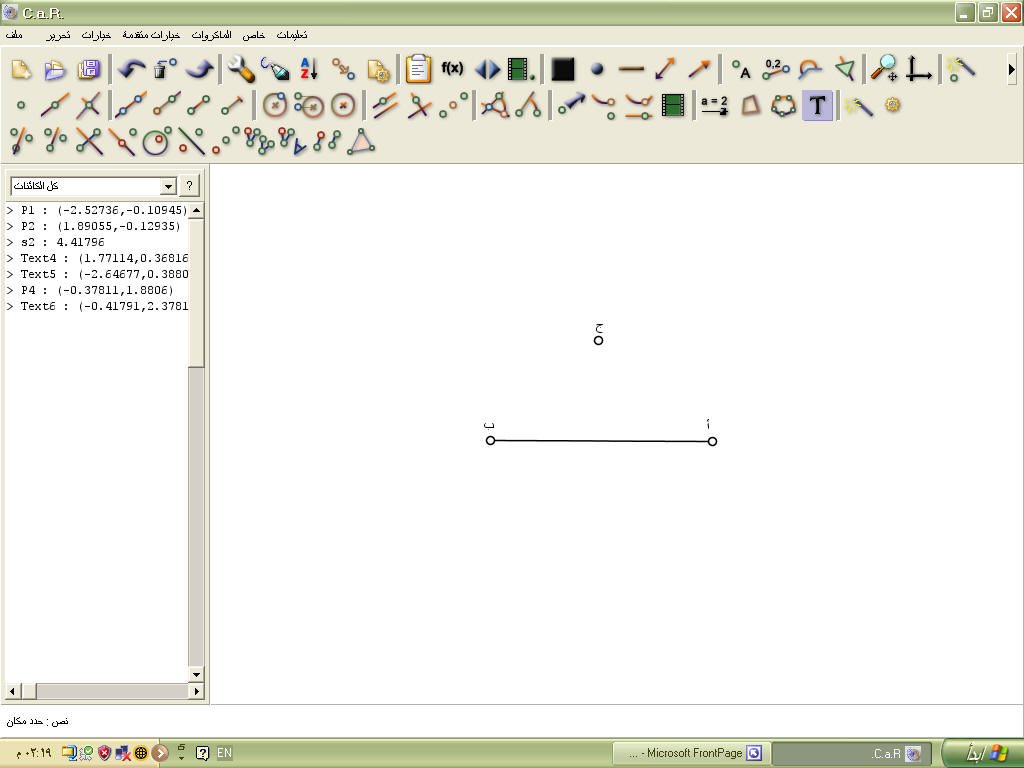This screenshot has height=768, width=1024.
Task: Open the تحرير menu
Action: (58, 35)
